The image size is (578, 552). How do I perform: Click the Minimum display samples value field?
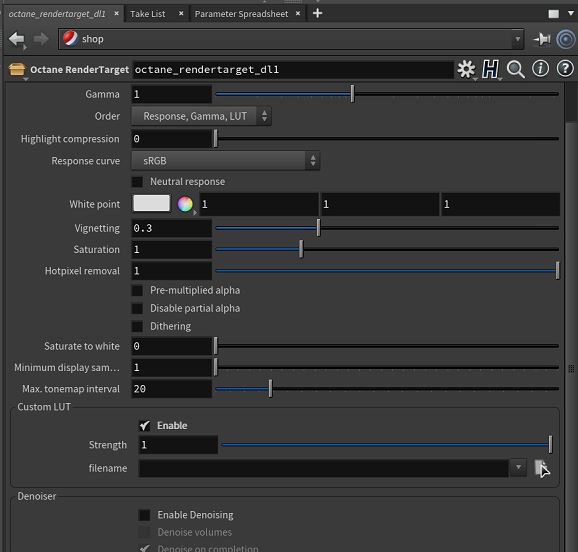click(x=172, y=367)
